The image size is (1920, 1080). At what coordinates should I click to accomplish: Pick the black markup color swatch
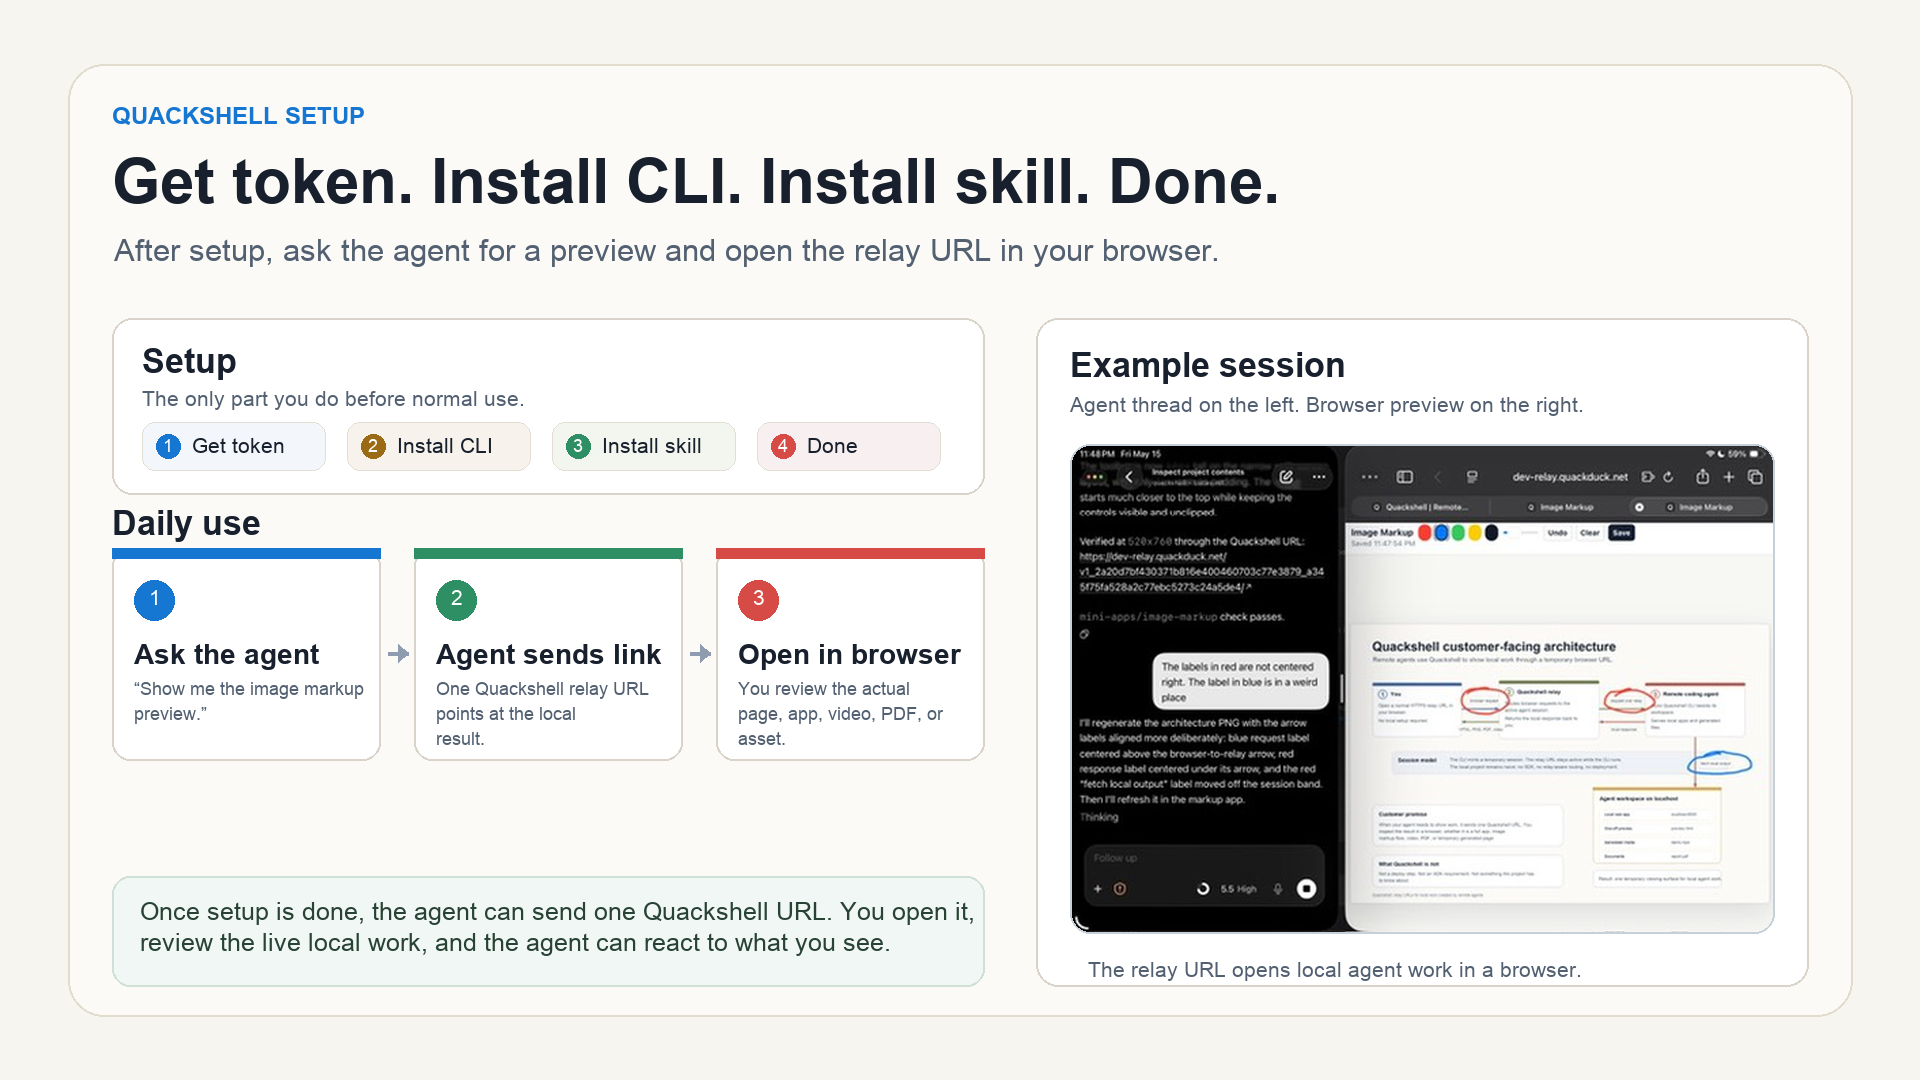[1492, 533]
